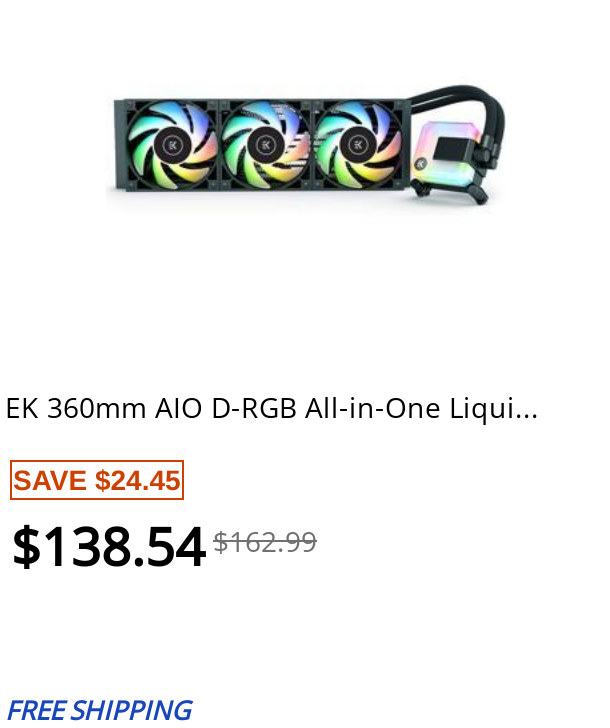610x728 pixels.
Task: Click the truncated "Liqui..." end of title
Action: pos(502,408)
